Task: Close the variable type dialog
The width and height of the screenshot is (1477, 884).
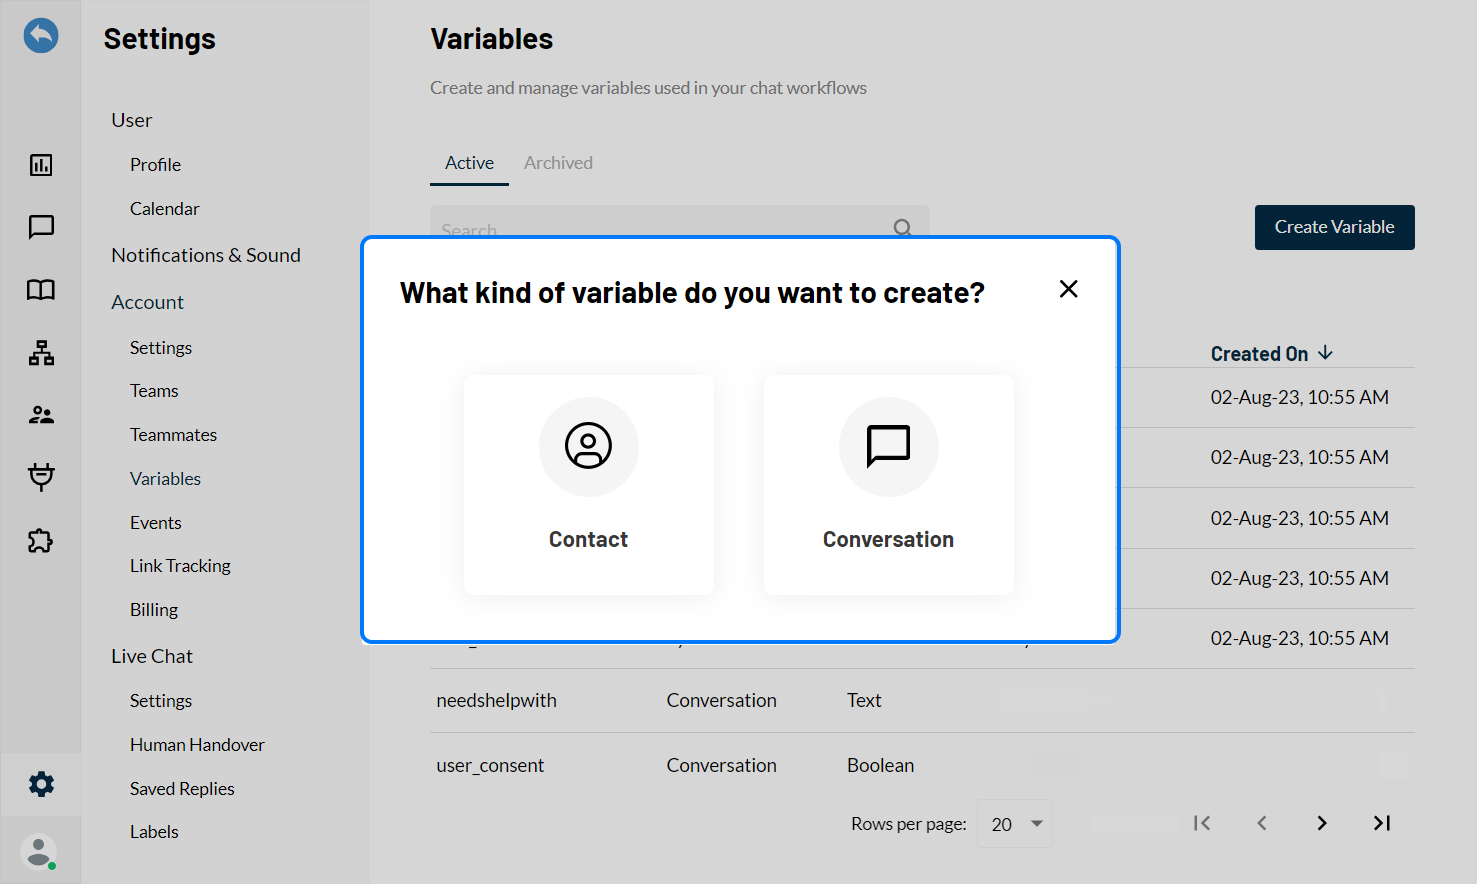Action: click(1069, 289)
